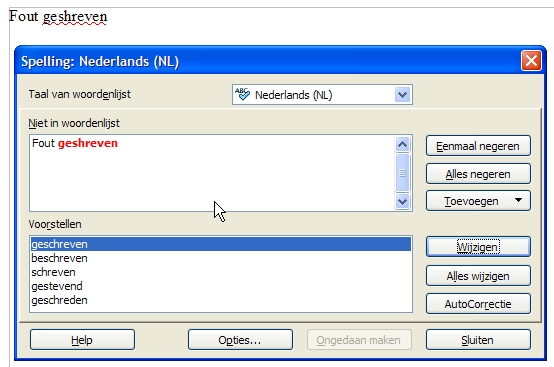Click the misspelled word 'geshreven' in edit box
The height and width of the screenshot is (367, 554).
(88, 143)
